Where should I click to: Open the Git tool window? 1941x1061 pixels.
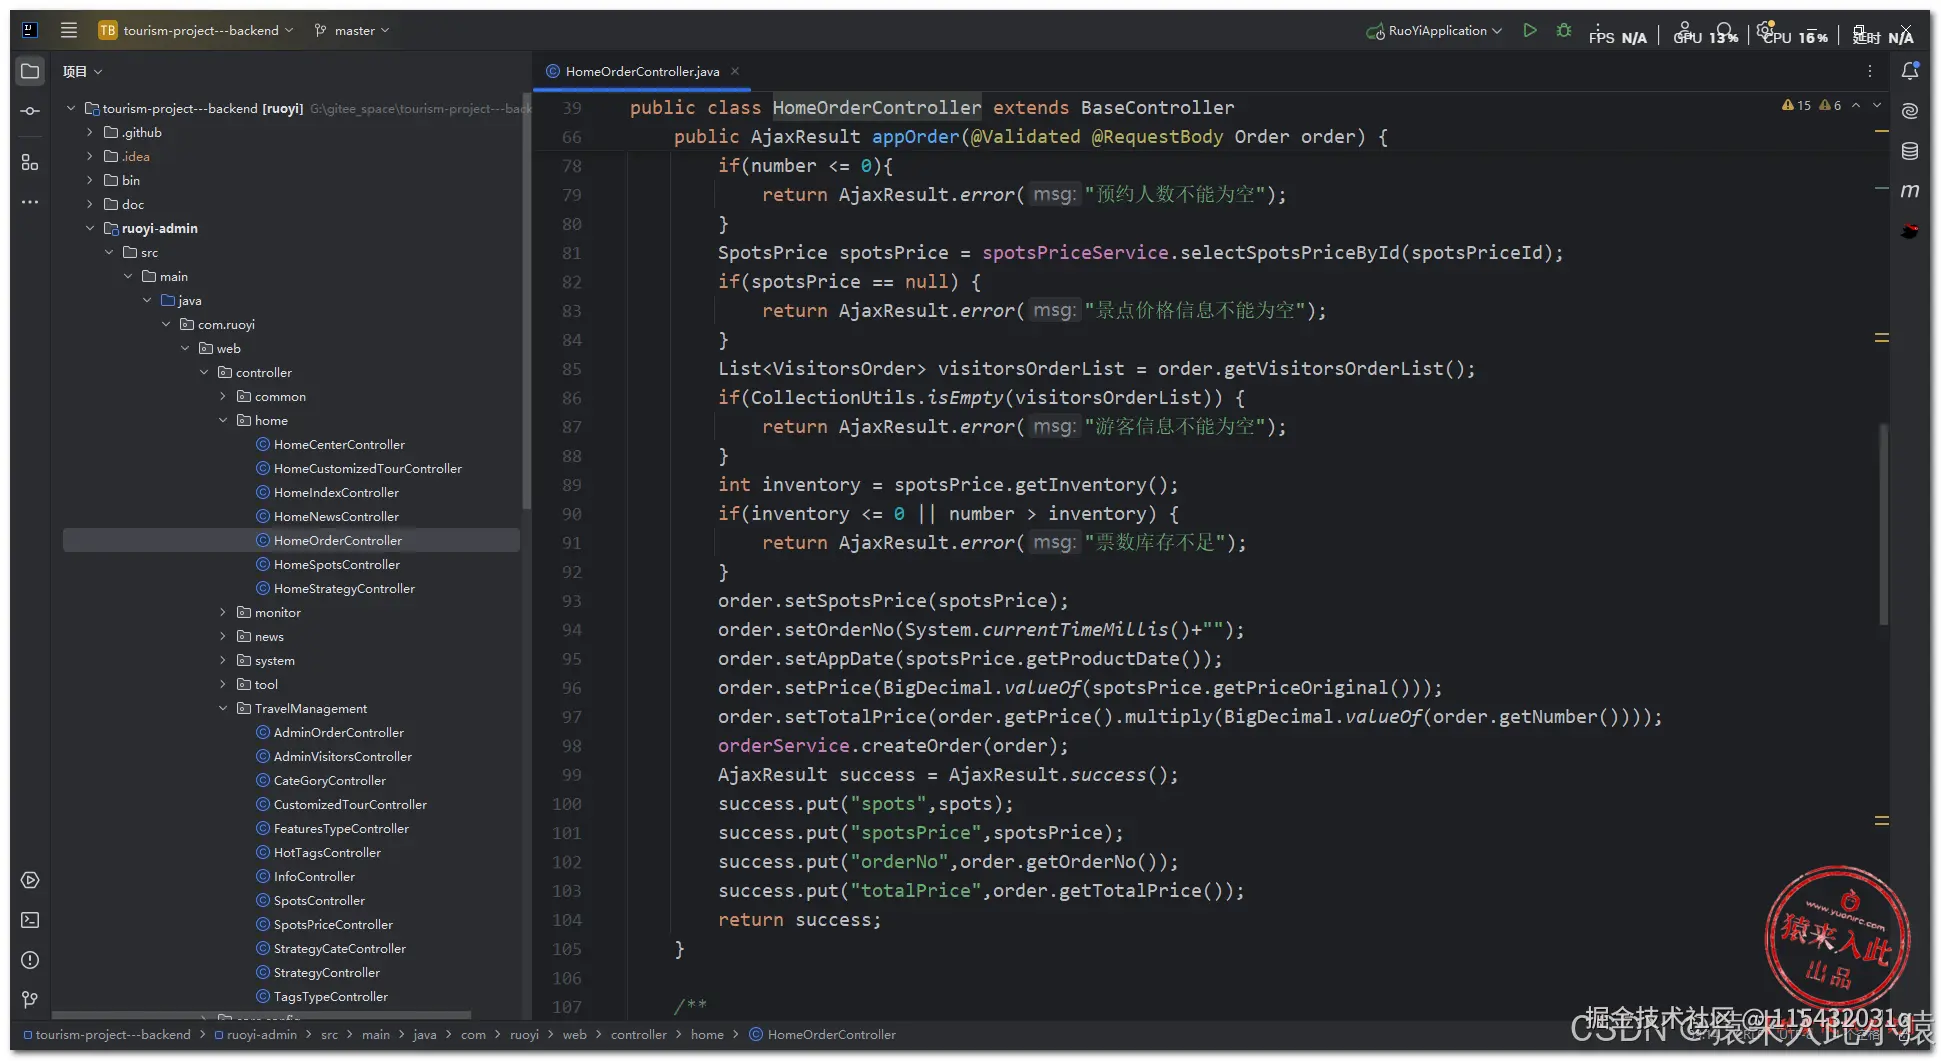[x=30, y=1000]
